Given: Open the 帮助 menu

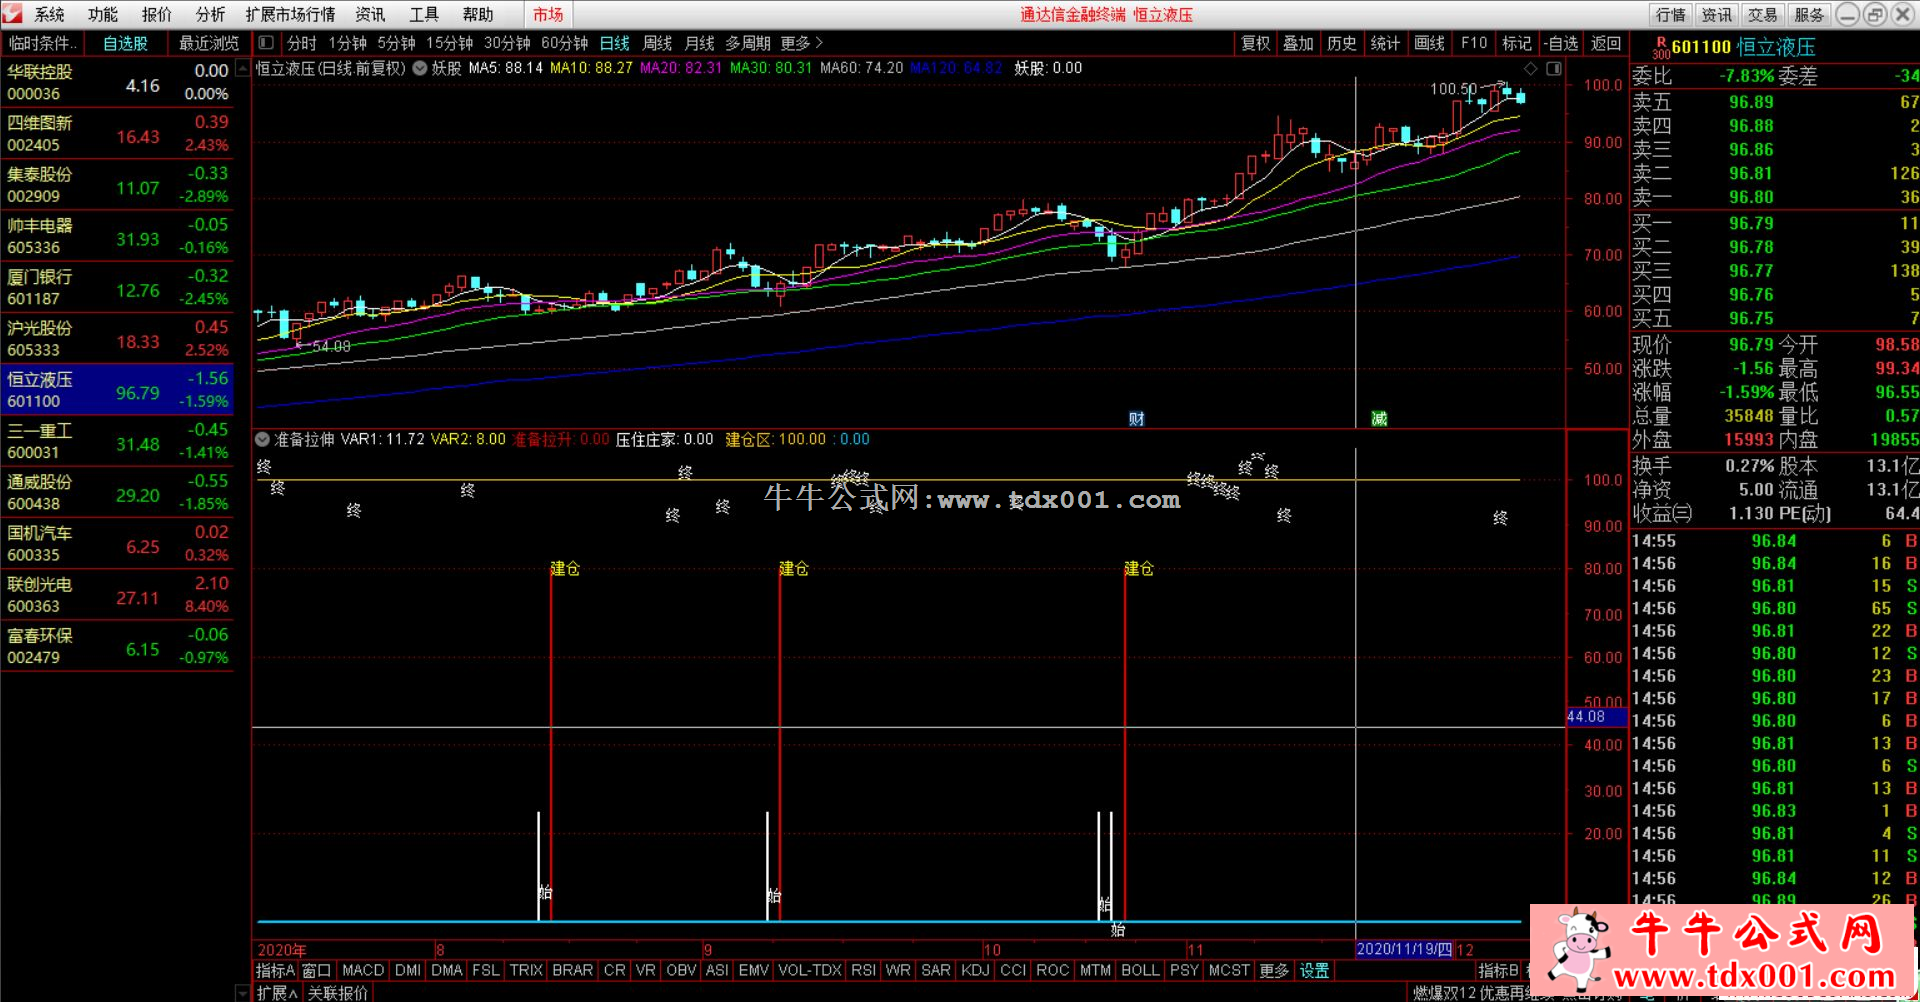Looking at the screenshot, I should click(x=478, y=14).
